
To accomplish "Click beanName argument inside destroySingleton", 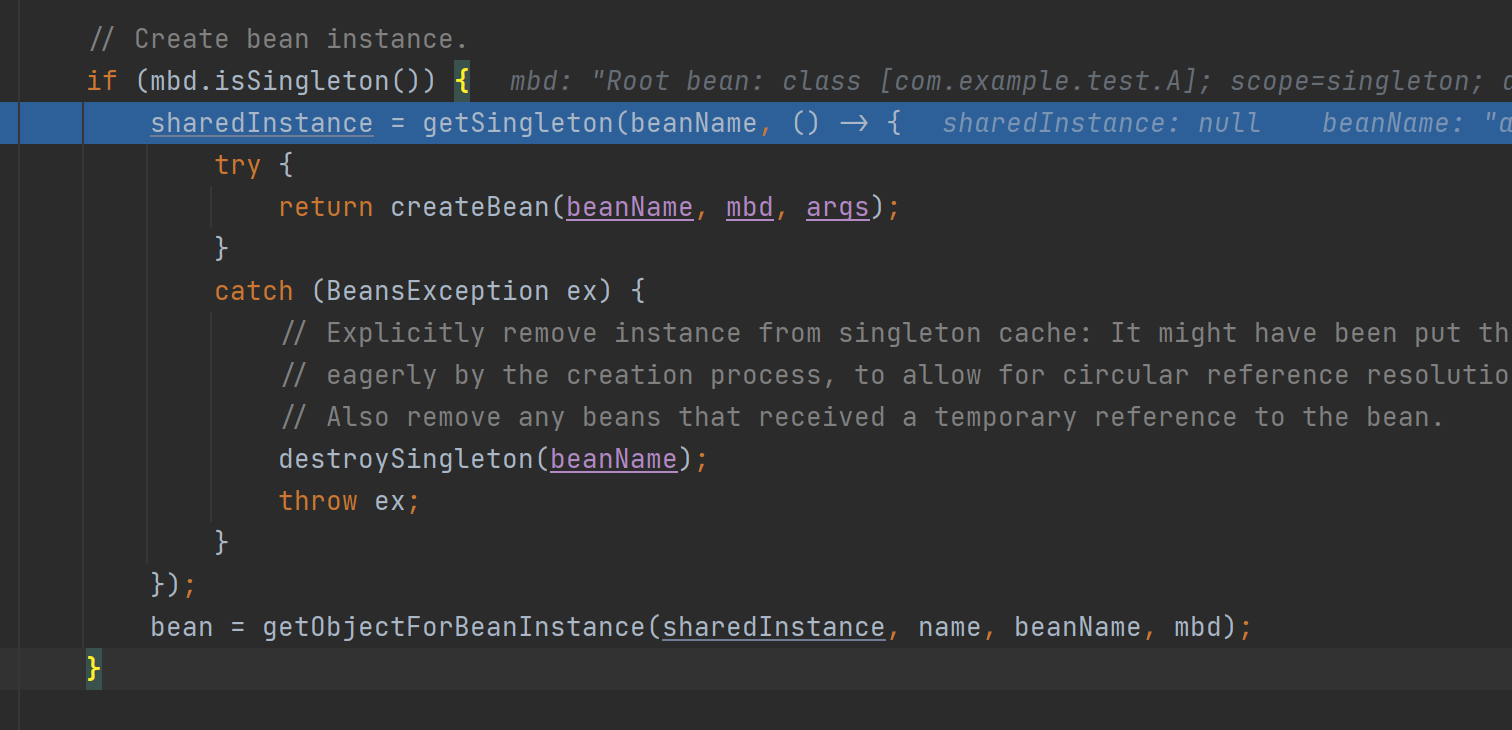I will (613, 459).
